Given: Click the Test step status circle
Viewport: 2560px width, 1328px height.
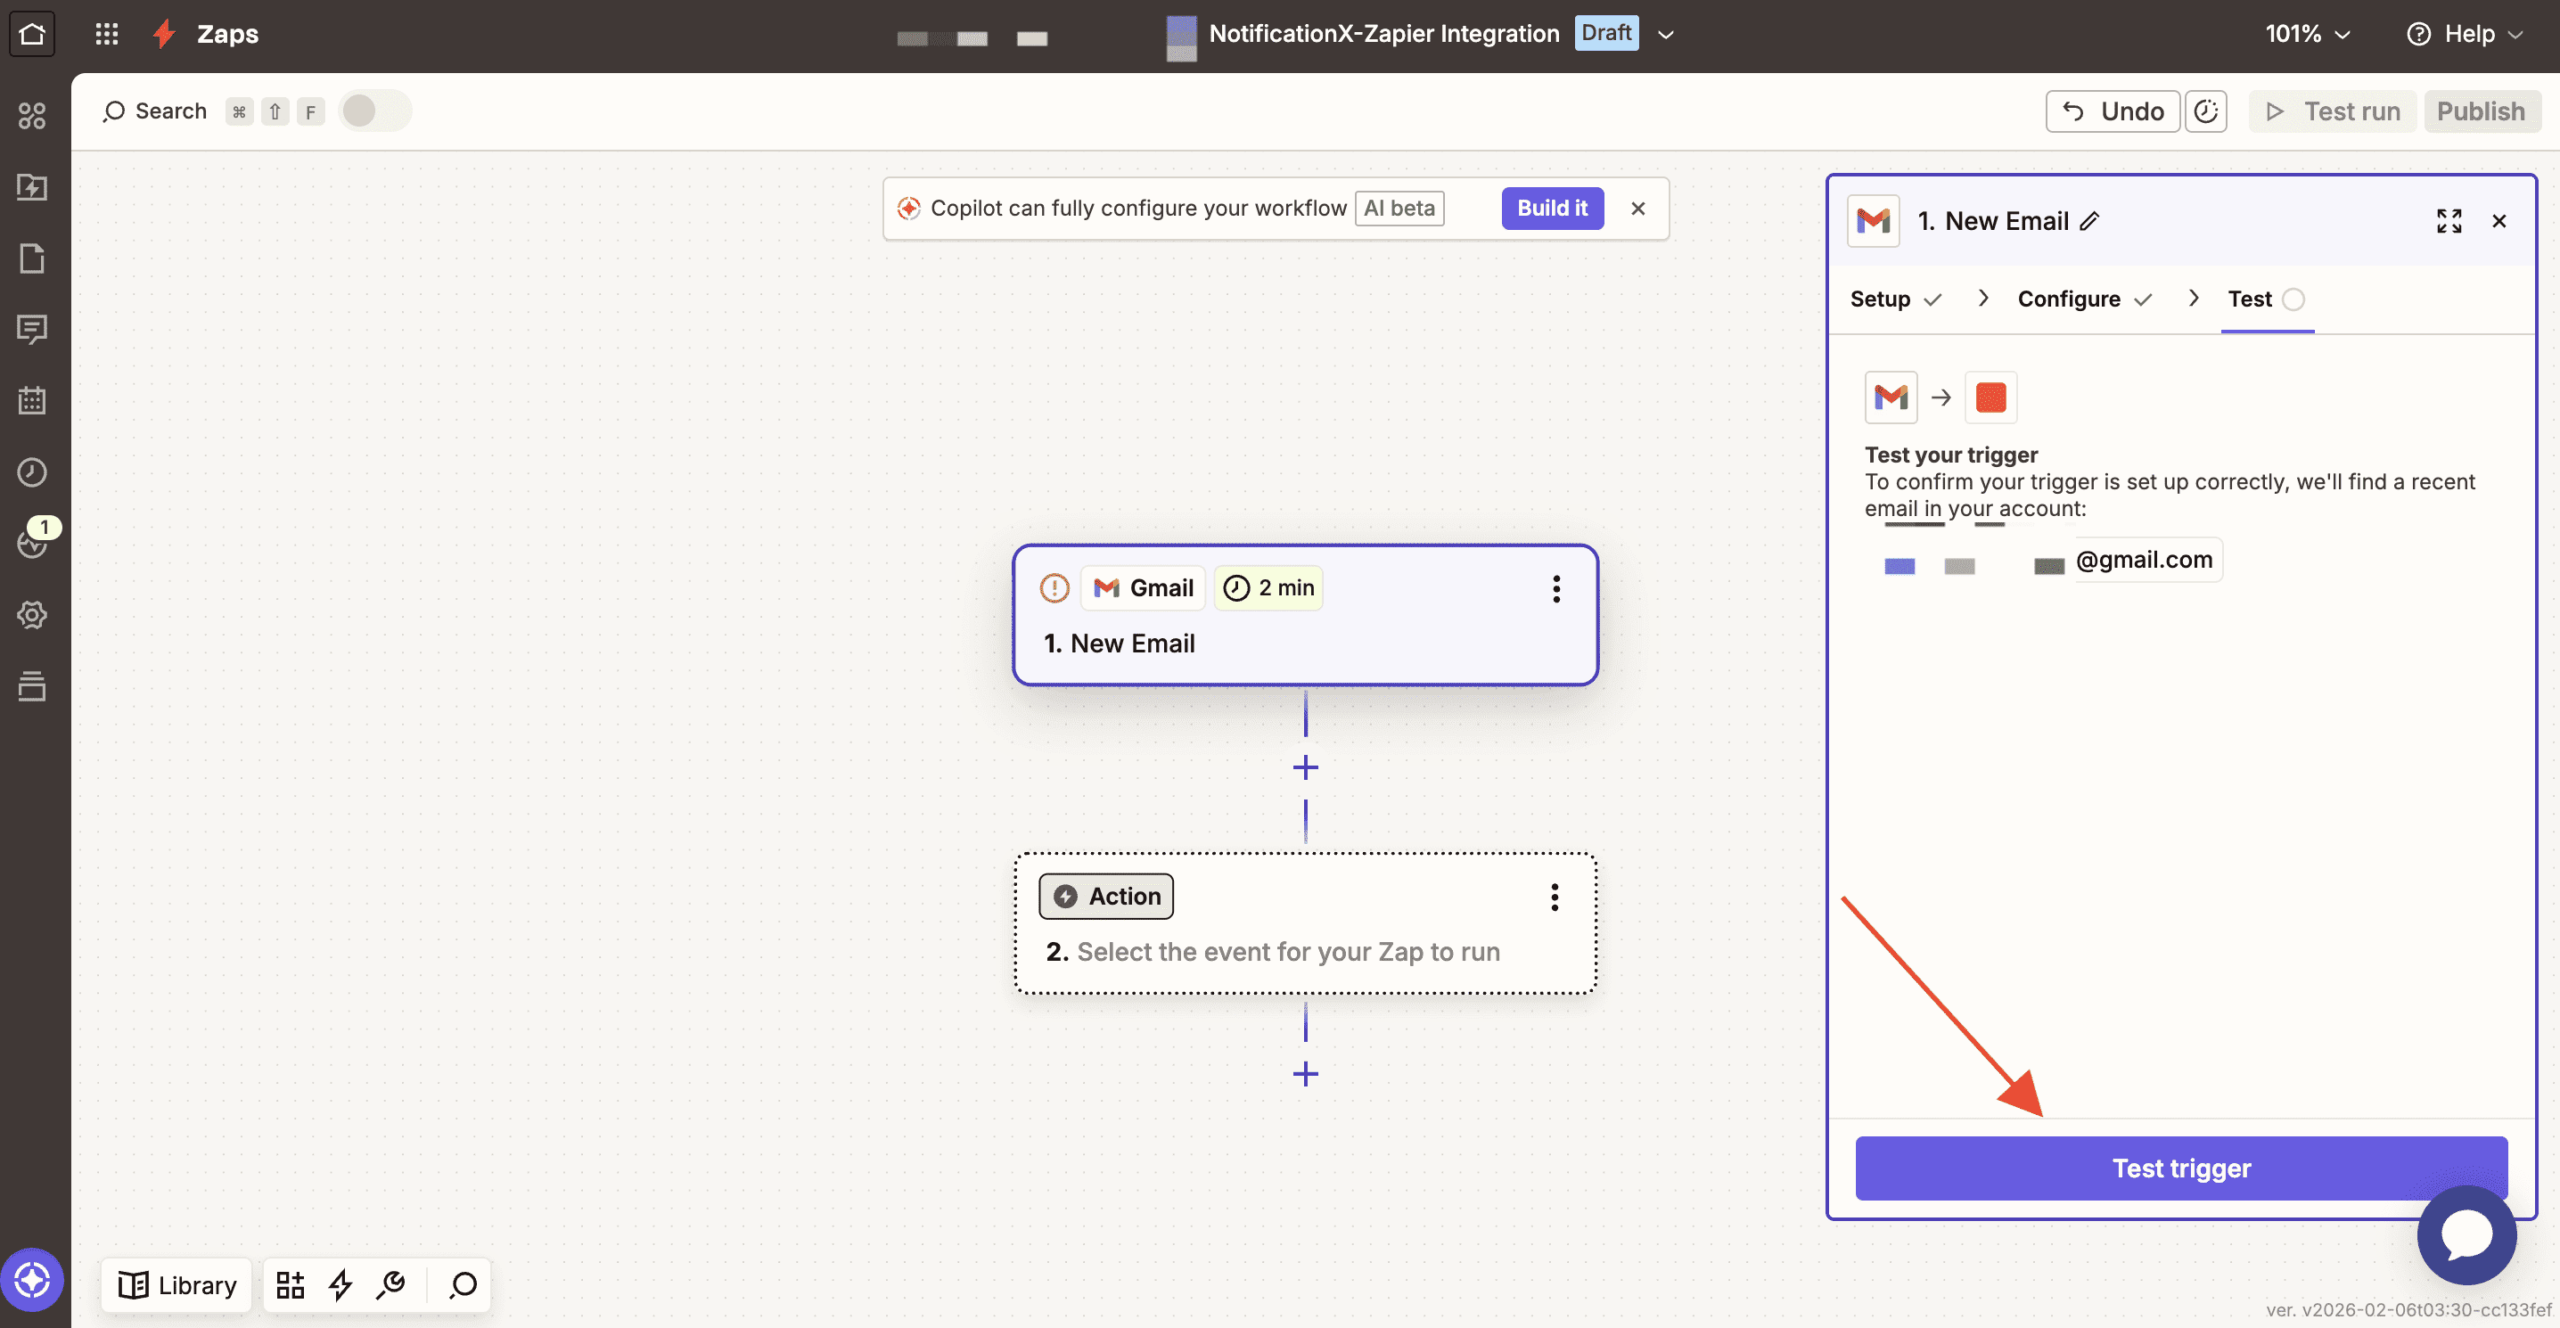Looking at the screenshot, I should (x=2294, y=299).
